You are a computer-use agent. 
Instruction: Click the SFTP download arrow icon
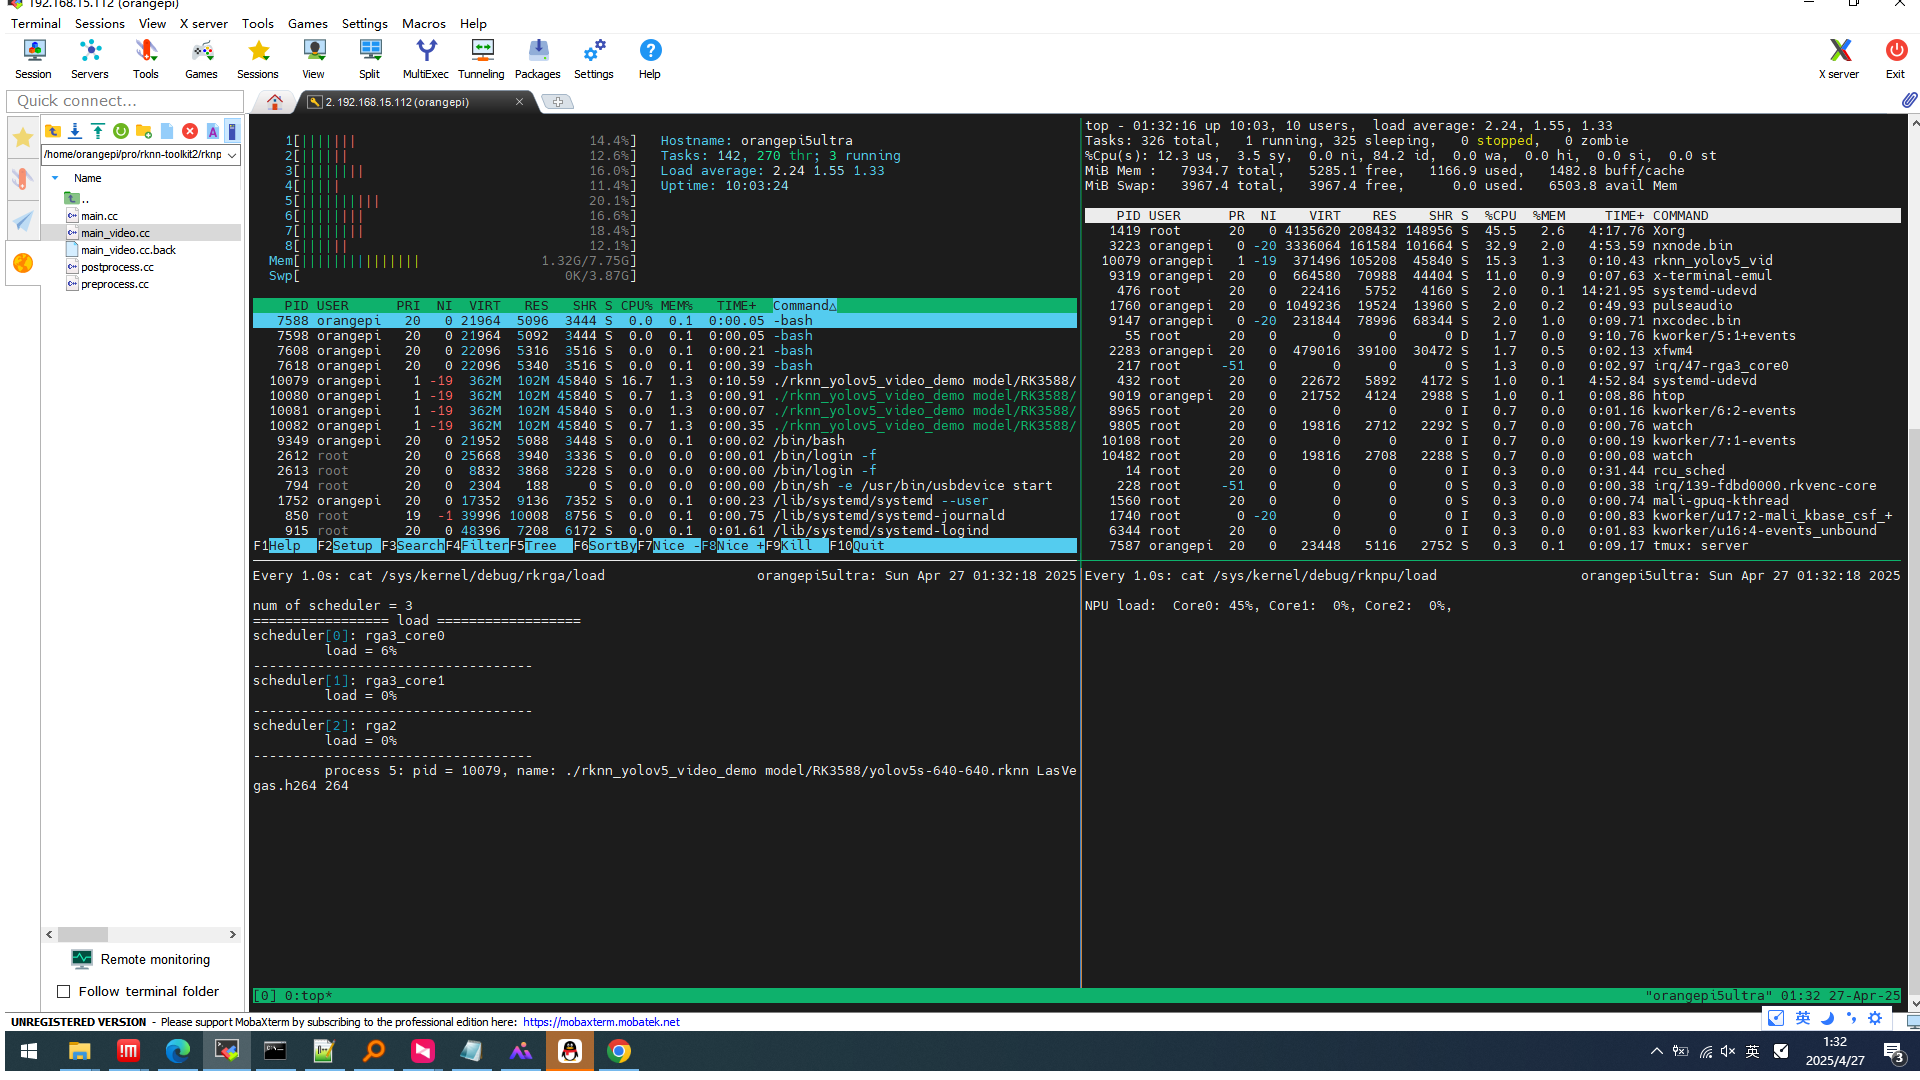(x=75, y=131)
